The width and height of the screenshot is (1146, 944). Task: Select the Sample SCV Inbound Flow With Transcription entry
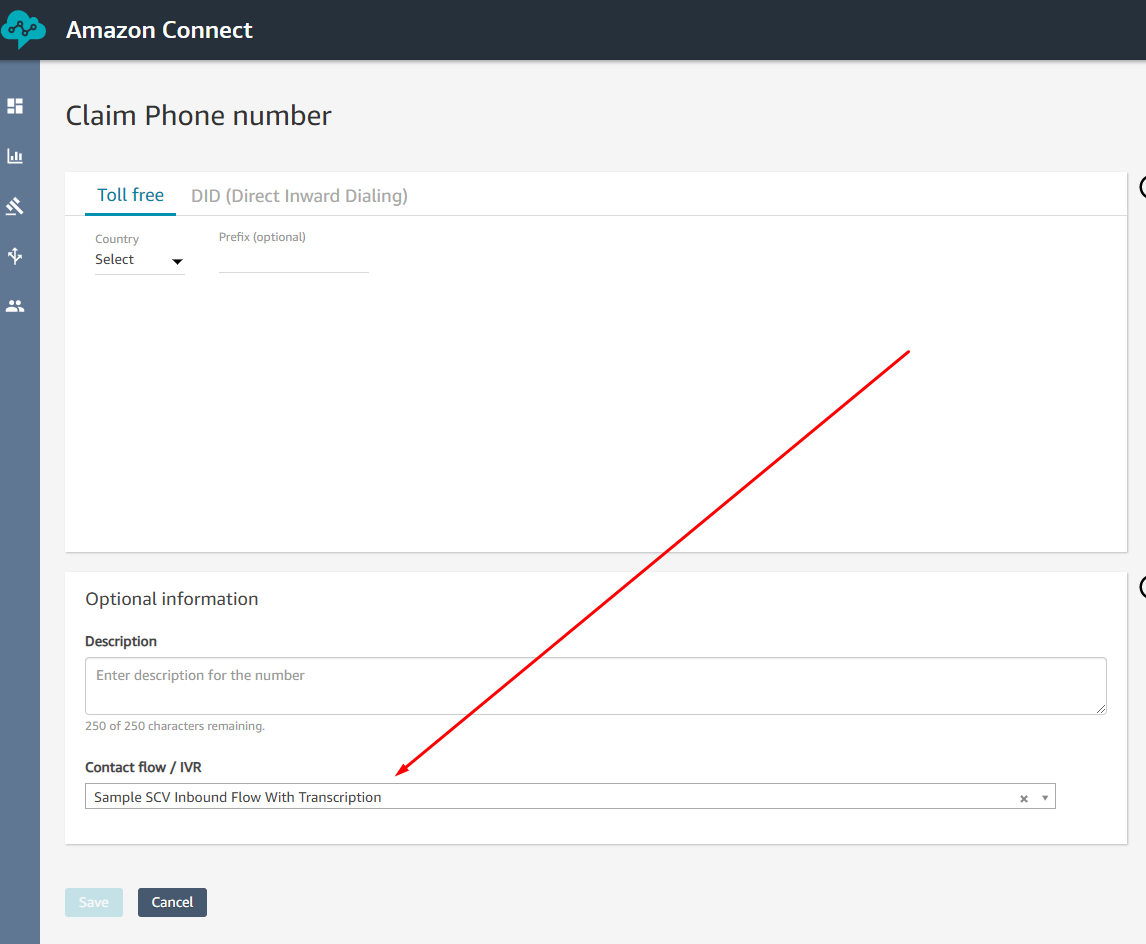pyautogui.click(x=237, y=797)
